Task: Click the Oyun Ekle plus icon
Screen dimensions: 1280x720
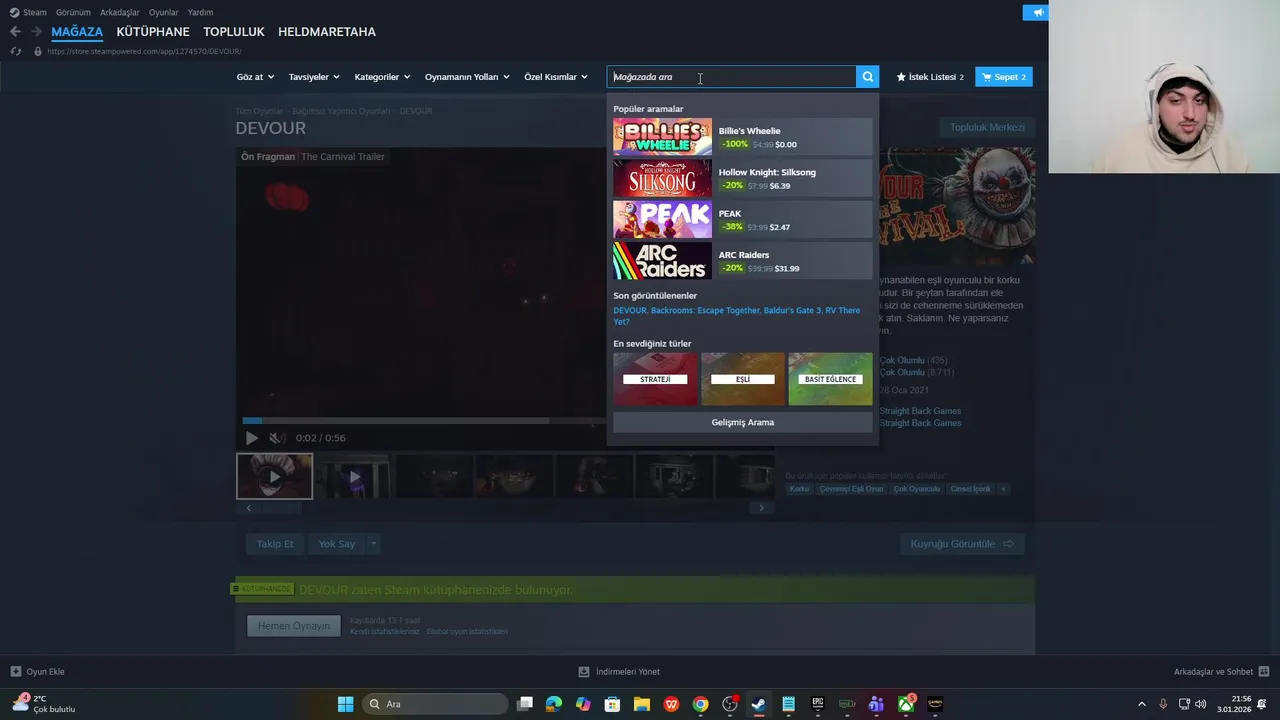Action: (x=16, y=672)
